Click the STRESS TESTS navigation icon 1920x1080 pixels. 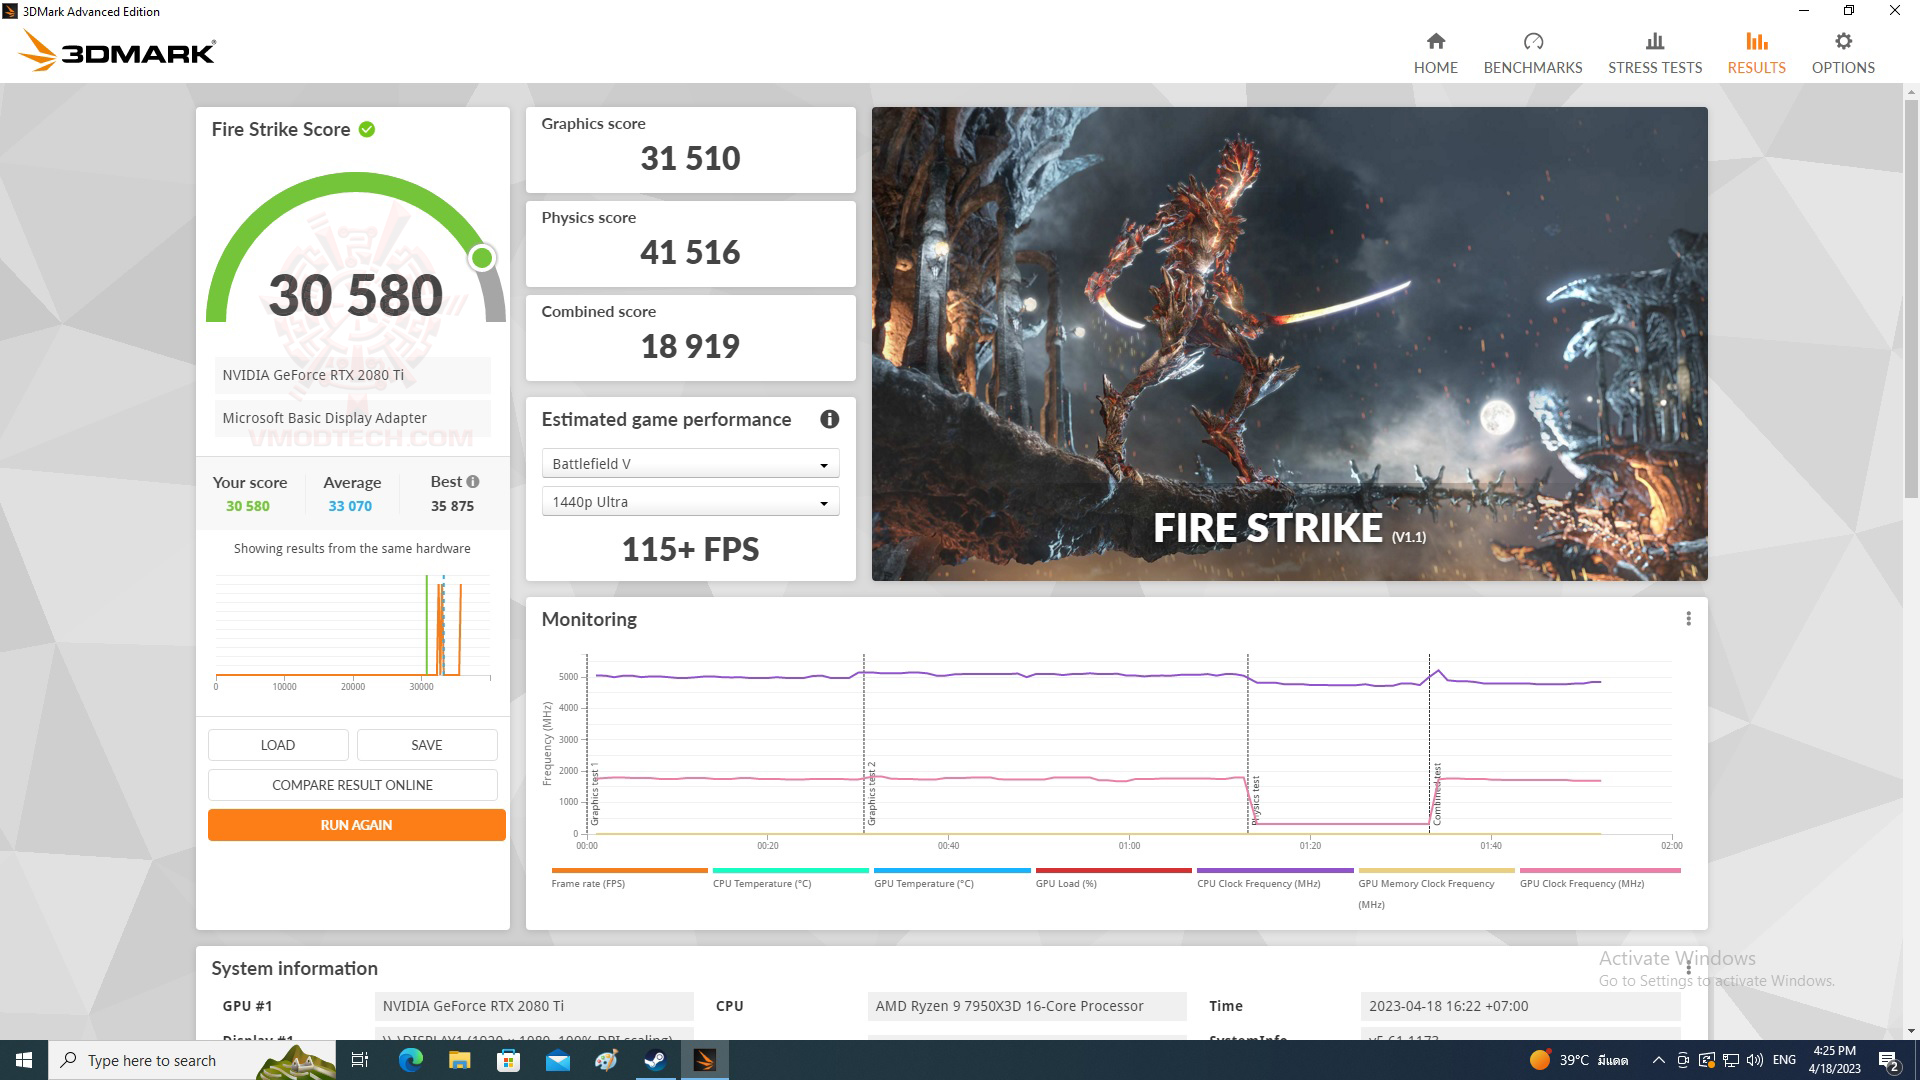1656,42
